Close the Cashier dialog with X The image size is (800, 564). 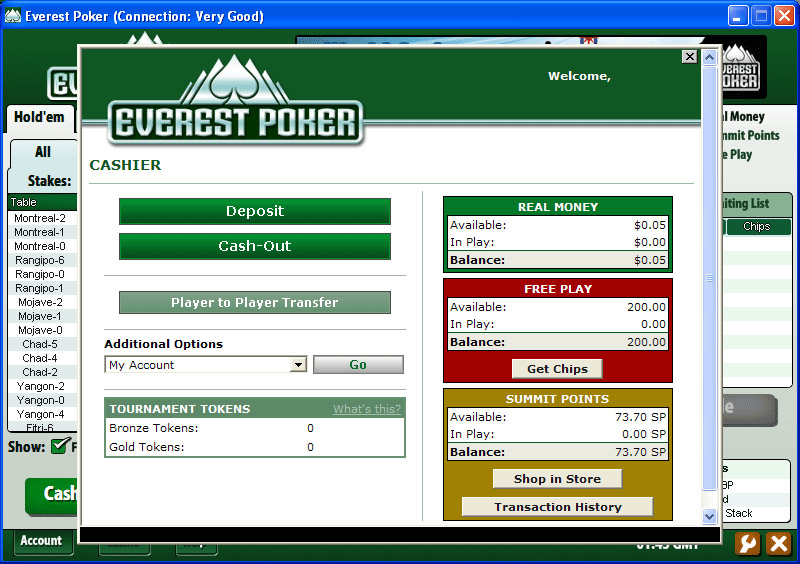coord(689,57)
